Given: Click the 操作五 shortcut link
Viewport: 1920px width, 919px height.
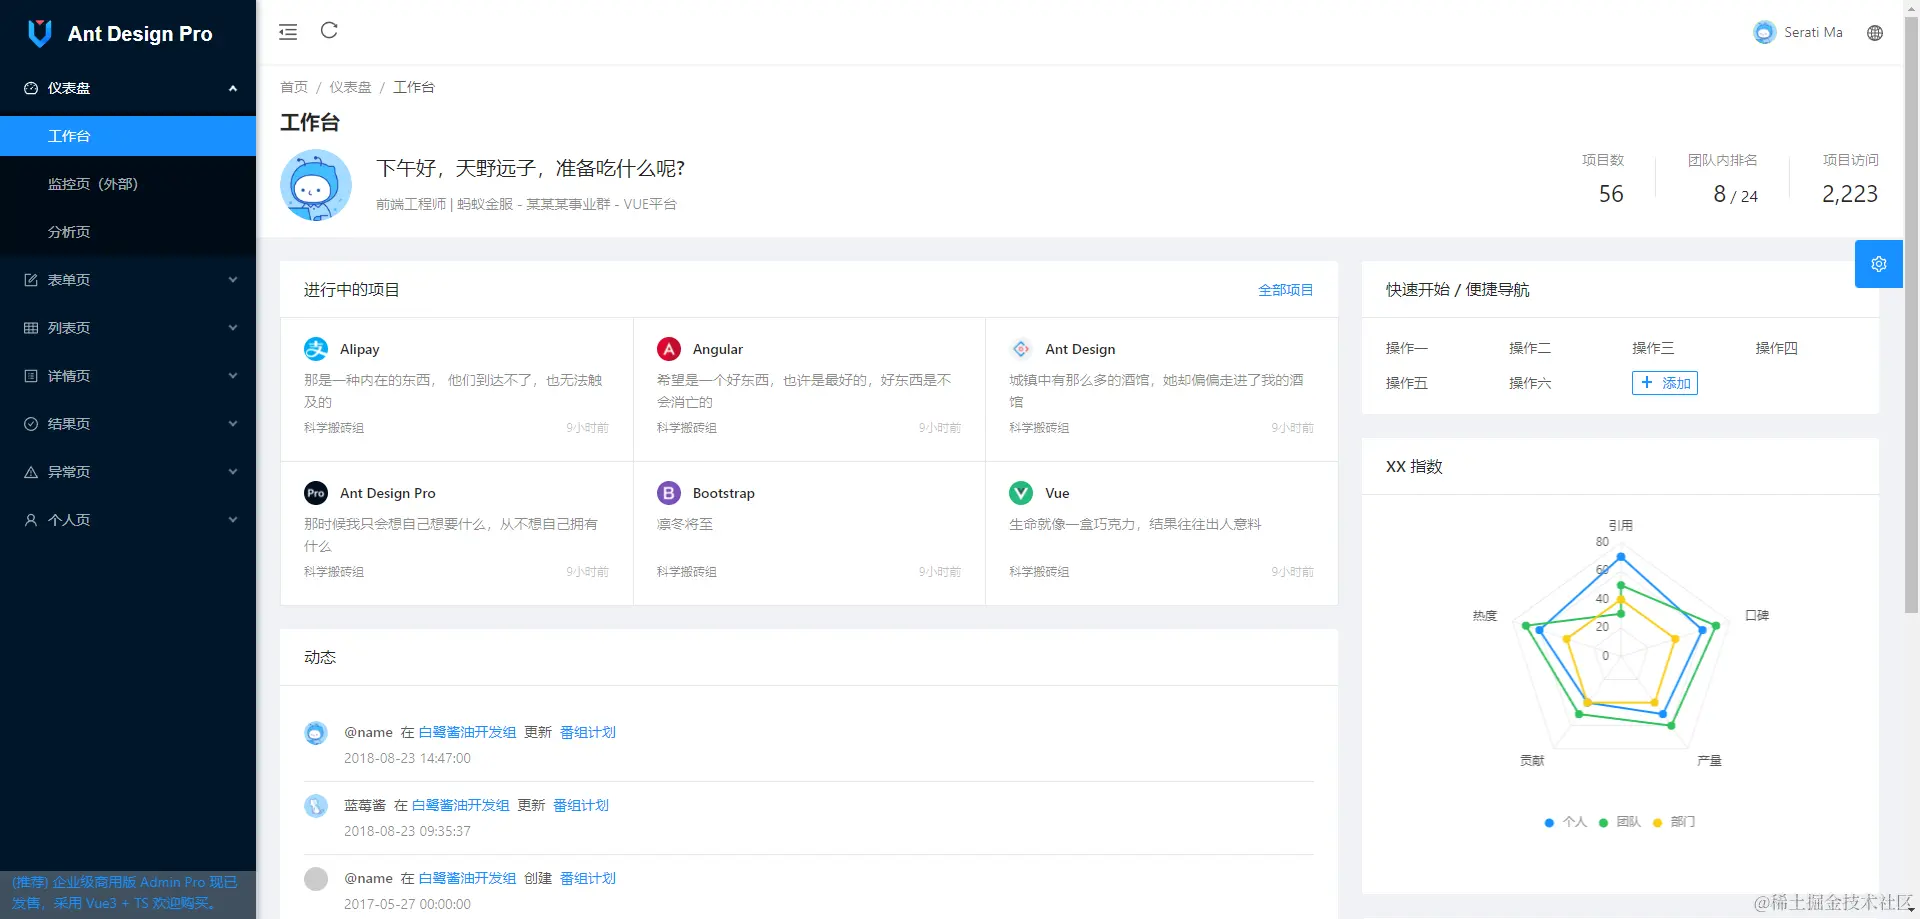Looking at the screenshot, I should pos(1406,383).
